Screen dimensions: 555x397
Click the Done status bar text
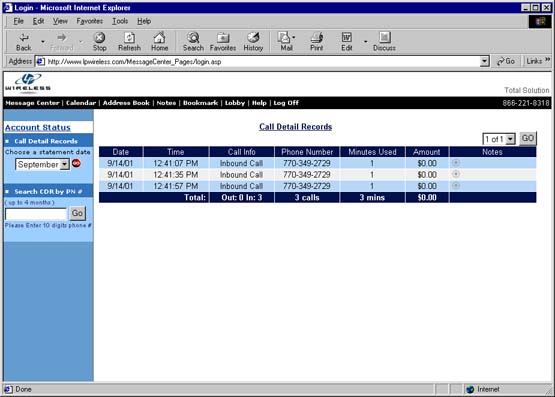[23, 389]
